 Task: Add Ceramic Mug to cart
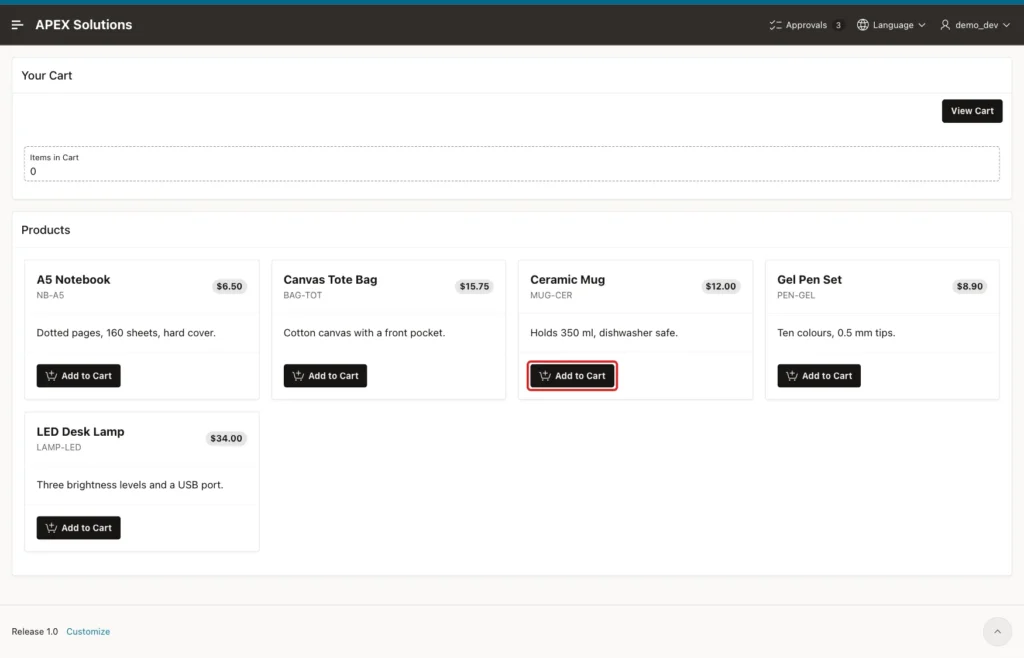(x=572, y=375)
